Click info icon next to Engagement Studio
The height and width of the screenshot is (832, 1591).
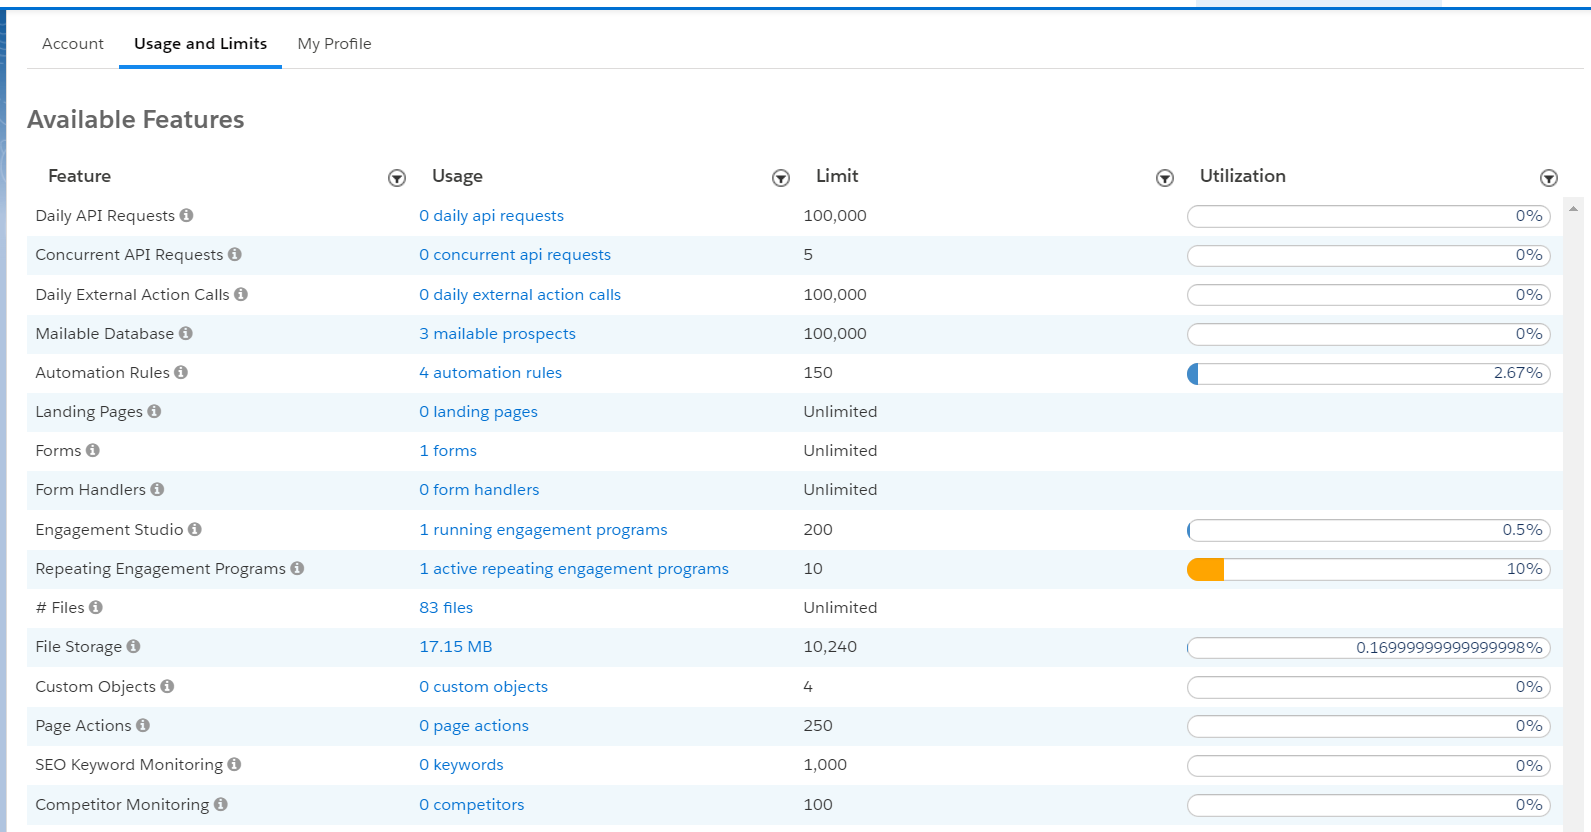(195, 529)
